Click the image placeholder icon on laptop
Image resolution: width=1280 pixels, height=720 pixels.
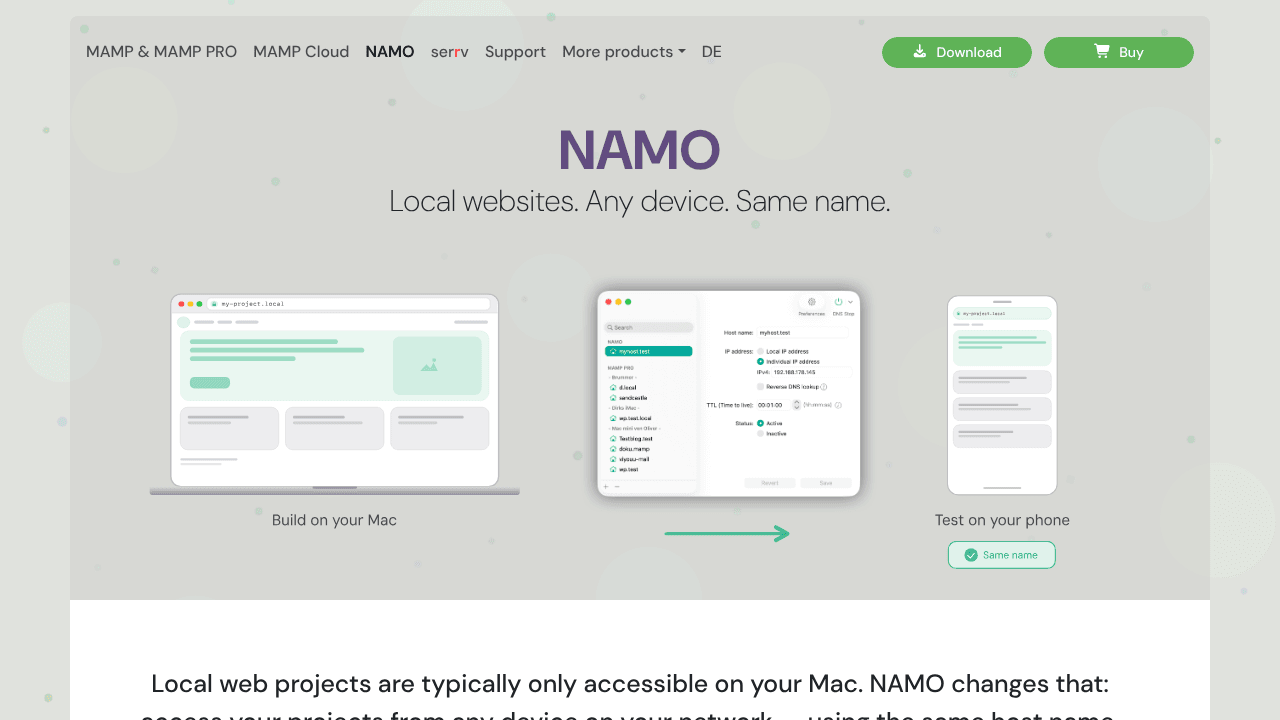click(x=429, y=366)
